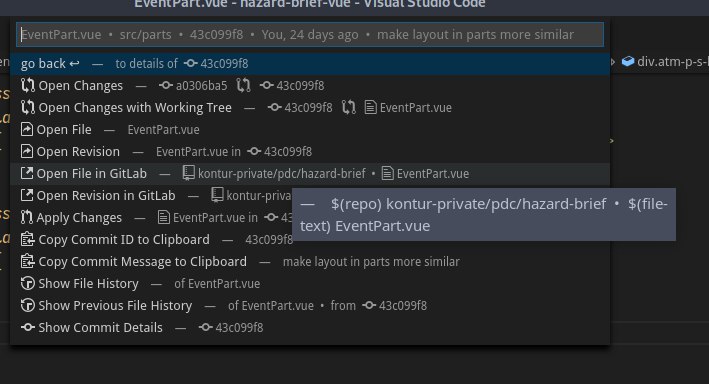Click a0306ba5 commit hash in Open Changes row
The height and width of the screenshot is (384, 709).
coord(201,85)
